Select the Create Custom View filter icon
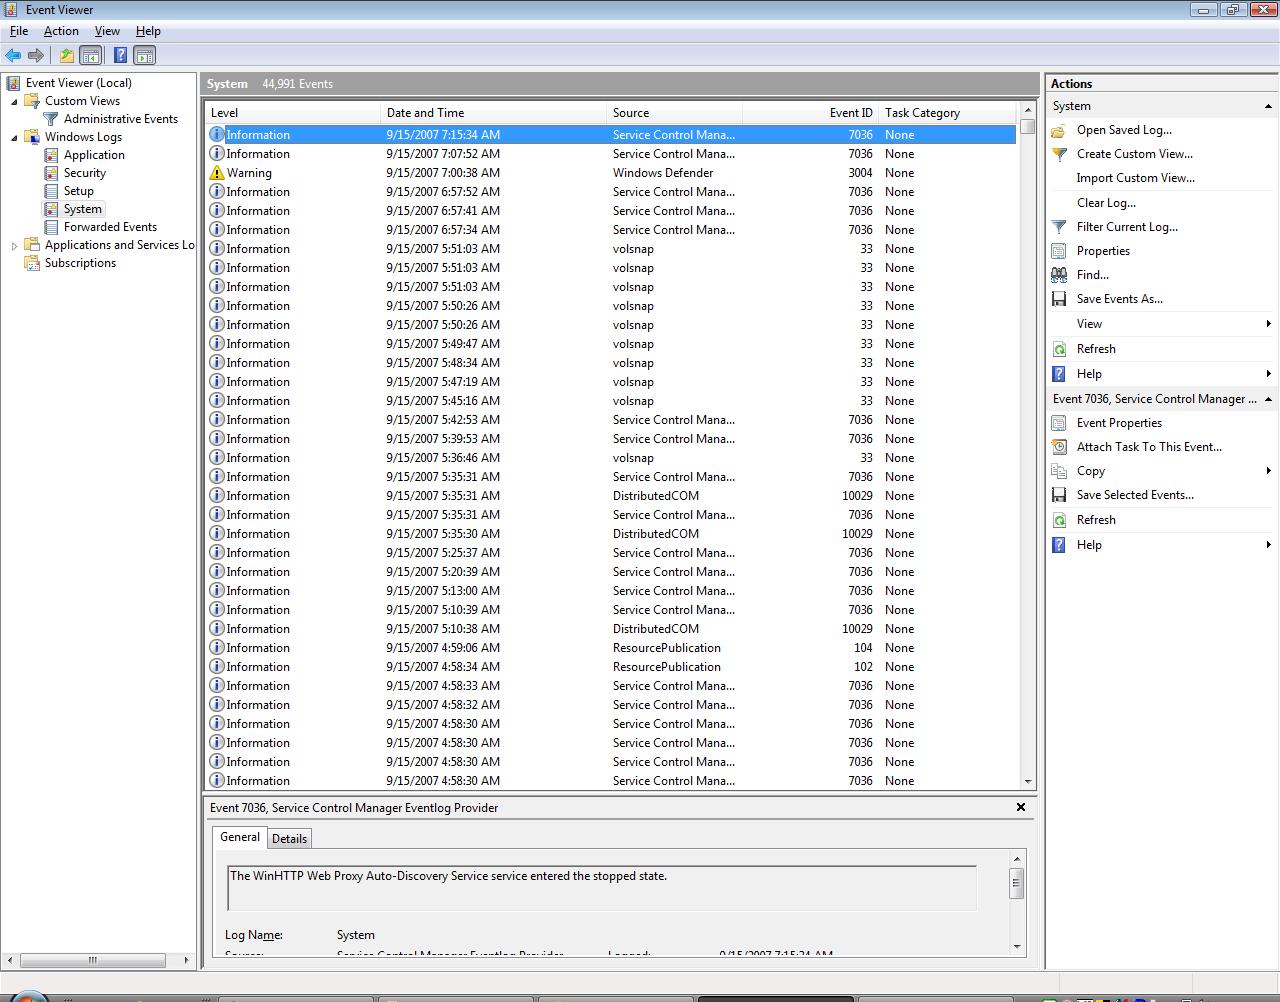 [x=1059, y=154]
